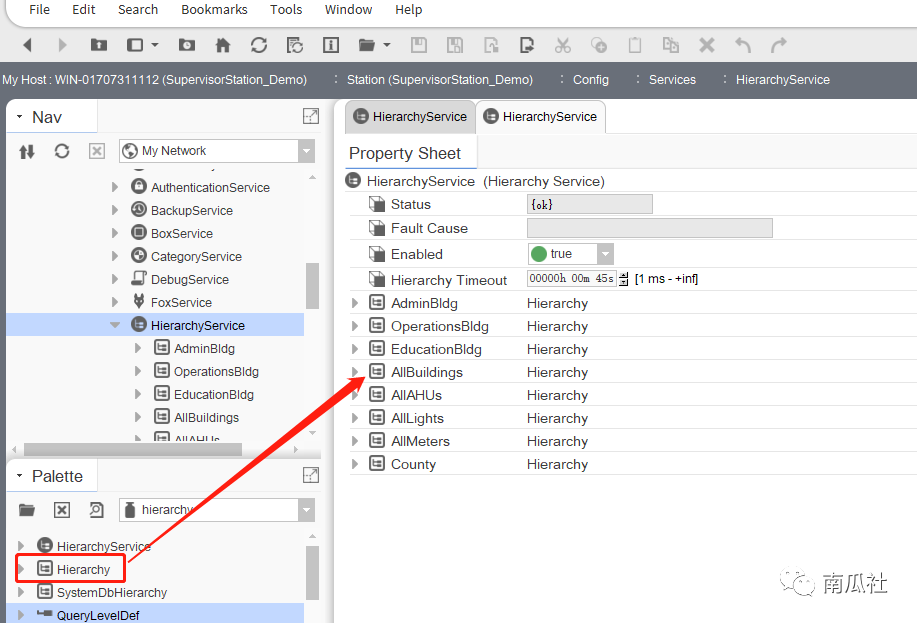917x623 pixels.
Task: Click the Undo arrow toolbar icon
Action: 742,45
